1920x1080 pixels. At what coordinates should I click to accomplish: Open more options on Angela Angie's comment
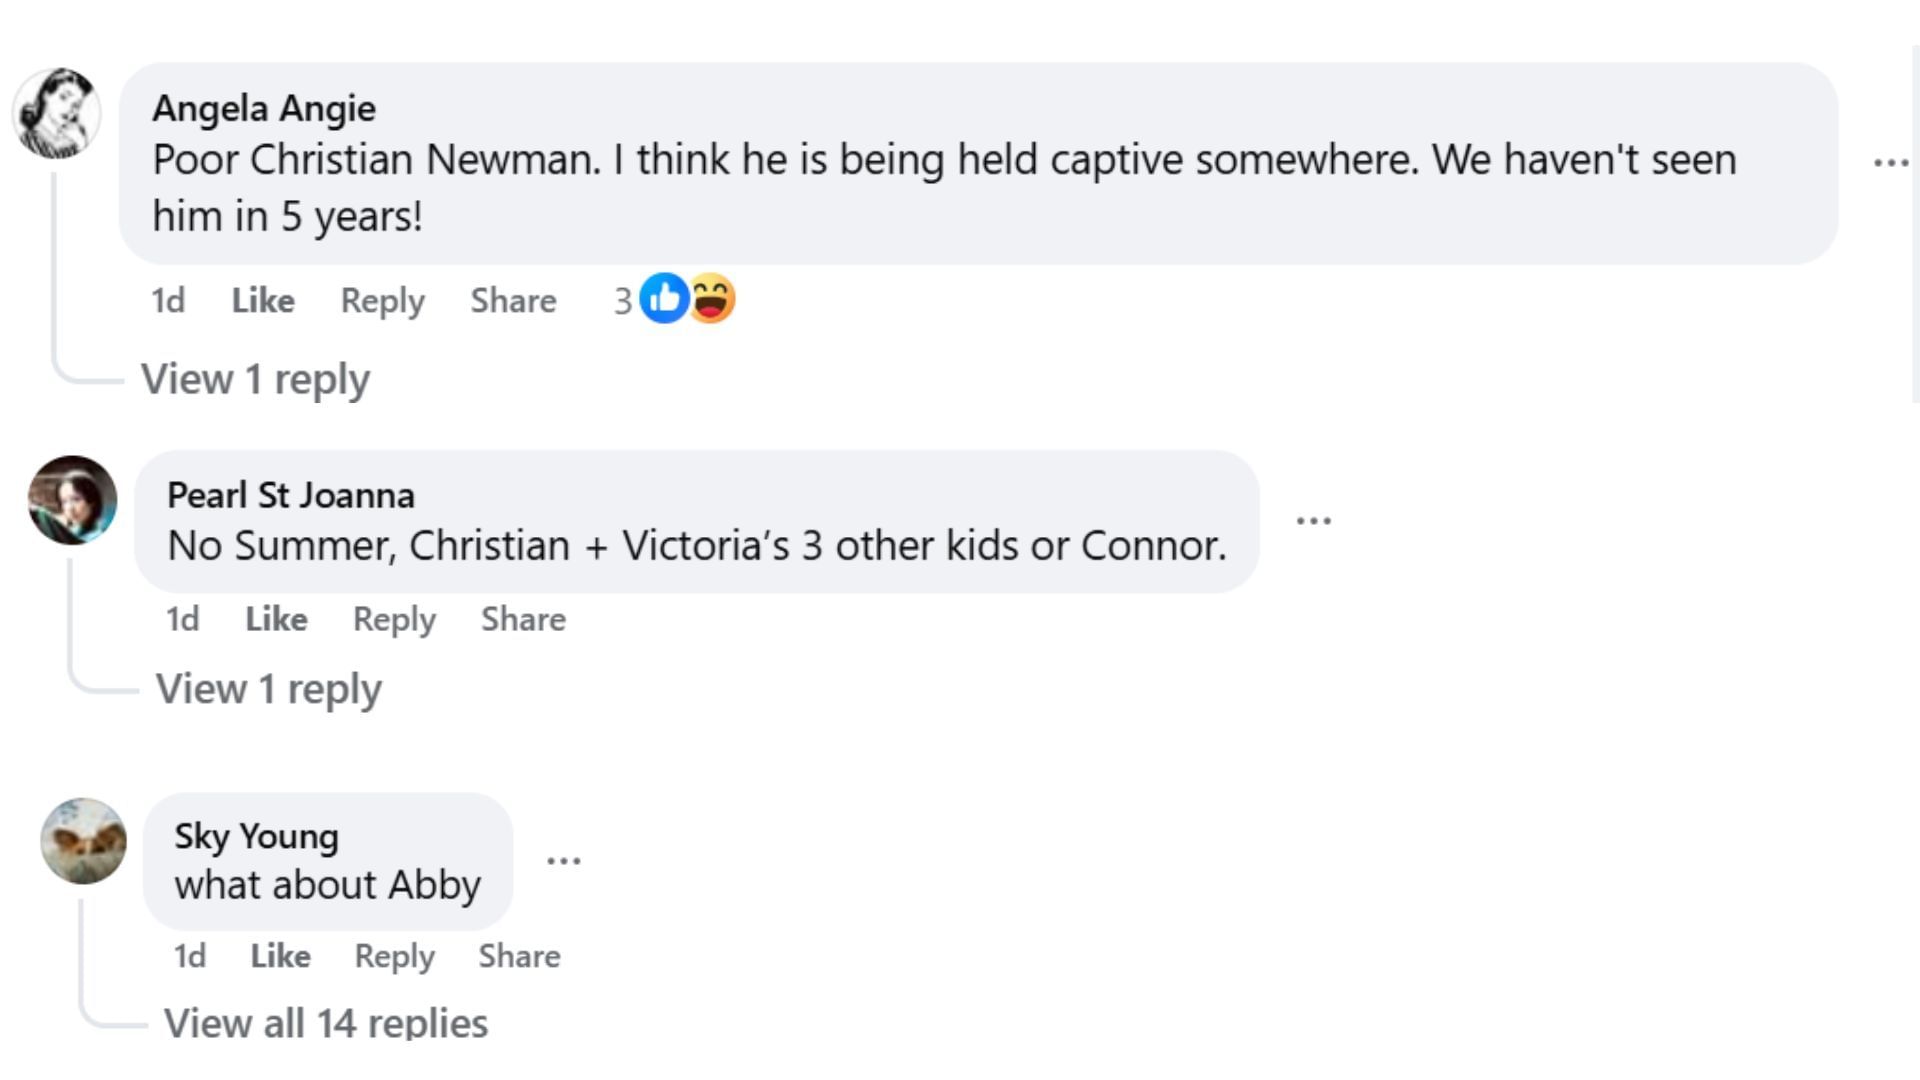[x=1890, y=163]
